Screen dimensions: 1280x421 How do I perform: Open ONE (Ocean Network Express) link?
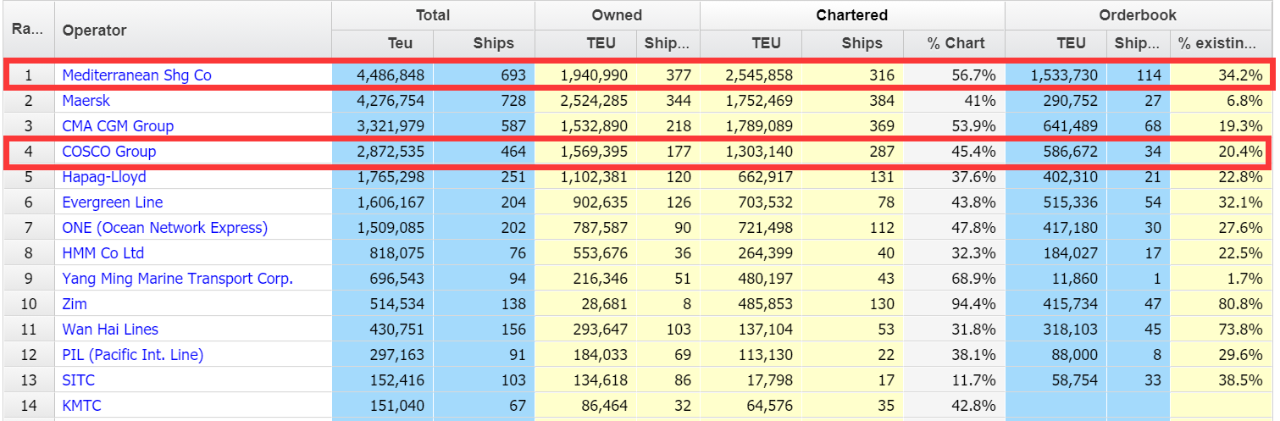pos(165,228)
